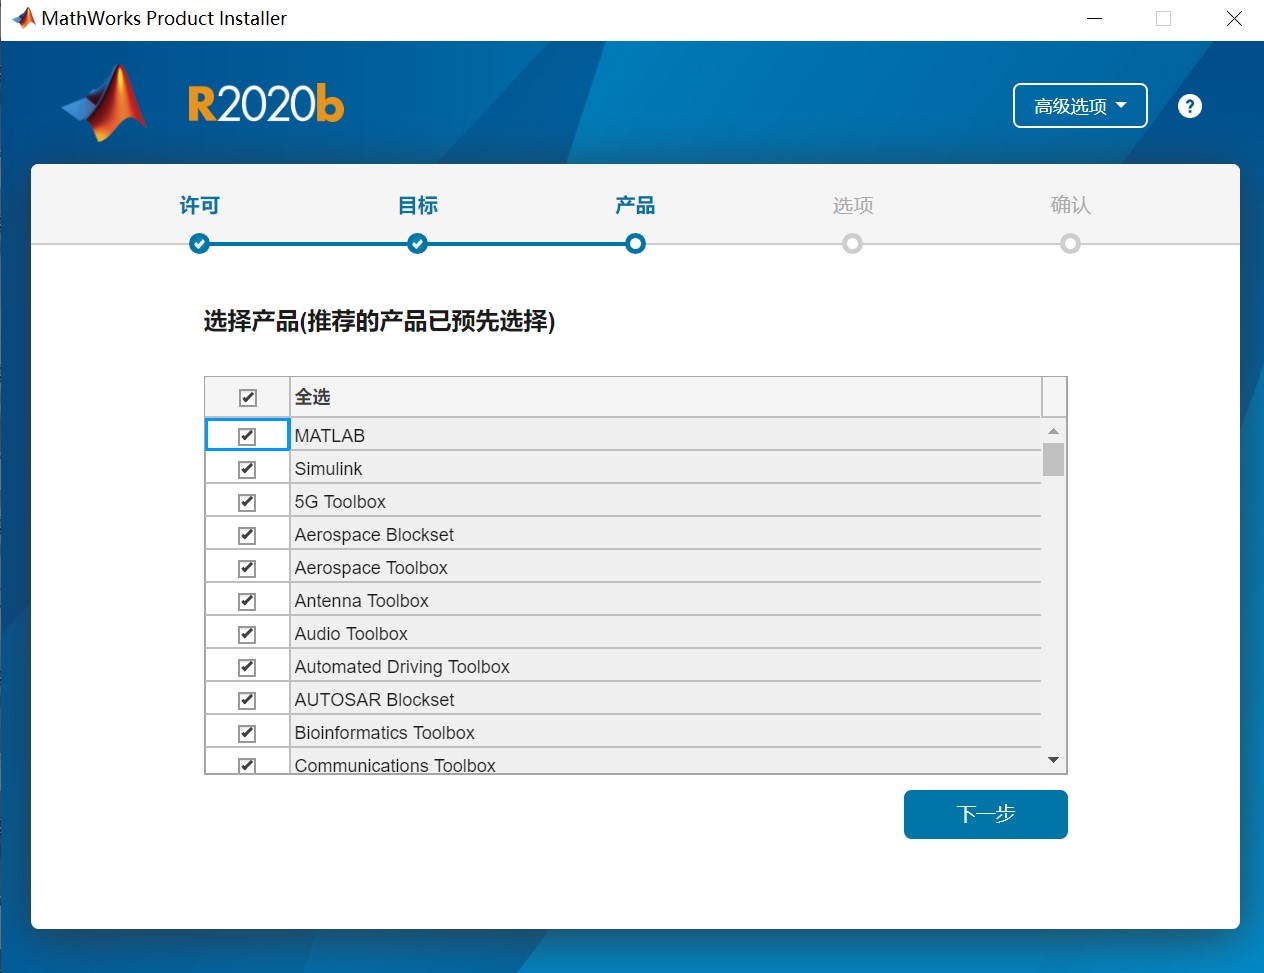Image resolution: width=1264 pixels, height=973 pixels.
Task: Go to the 目标 step tab
Action: pos(417,205)
